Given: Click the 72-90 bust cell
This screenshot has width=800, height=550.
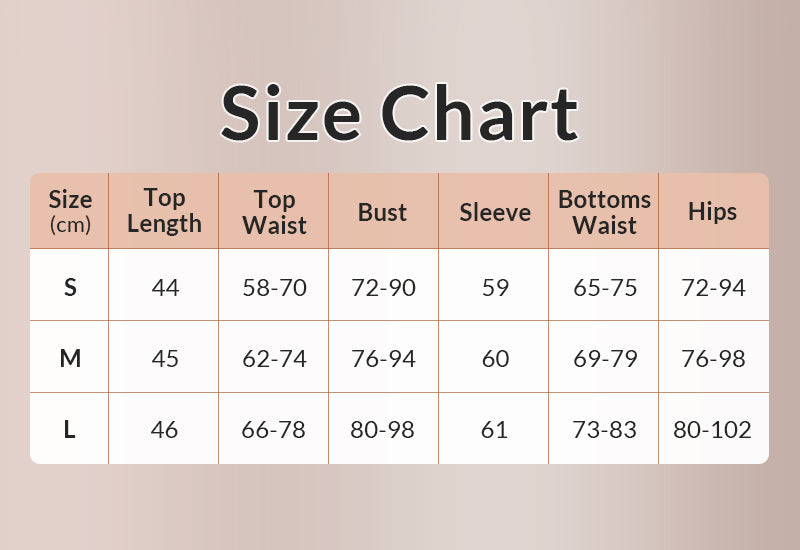Looking at the screenshot, I should (383, 288).
